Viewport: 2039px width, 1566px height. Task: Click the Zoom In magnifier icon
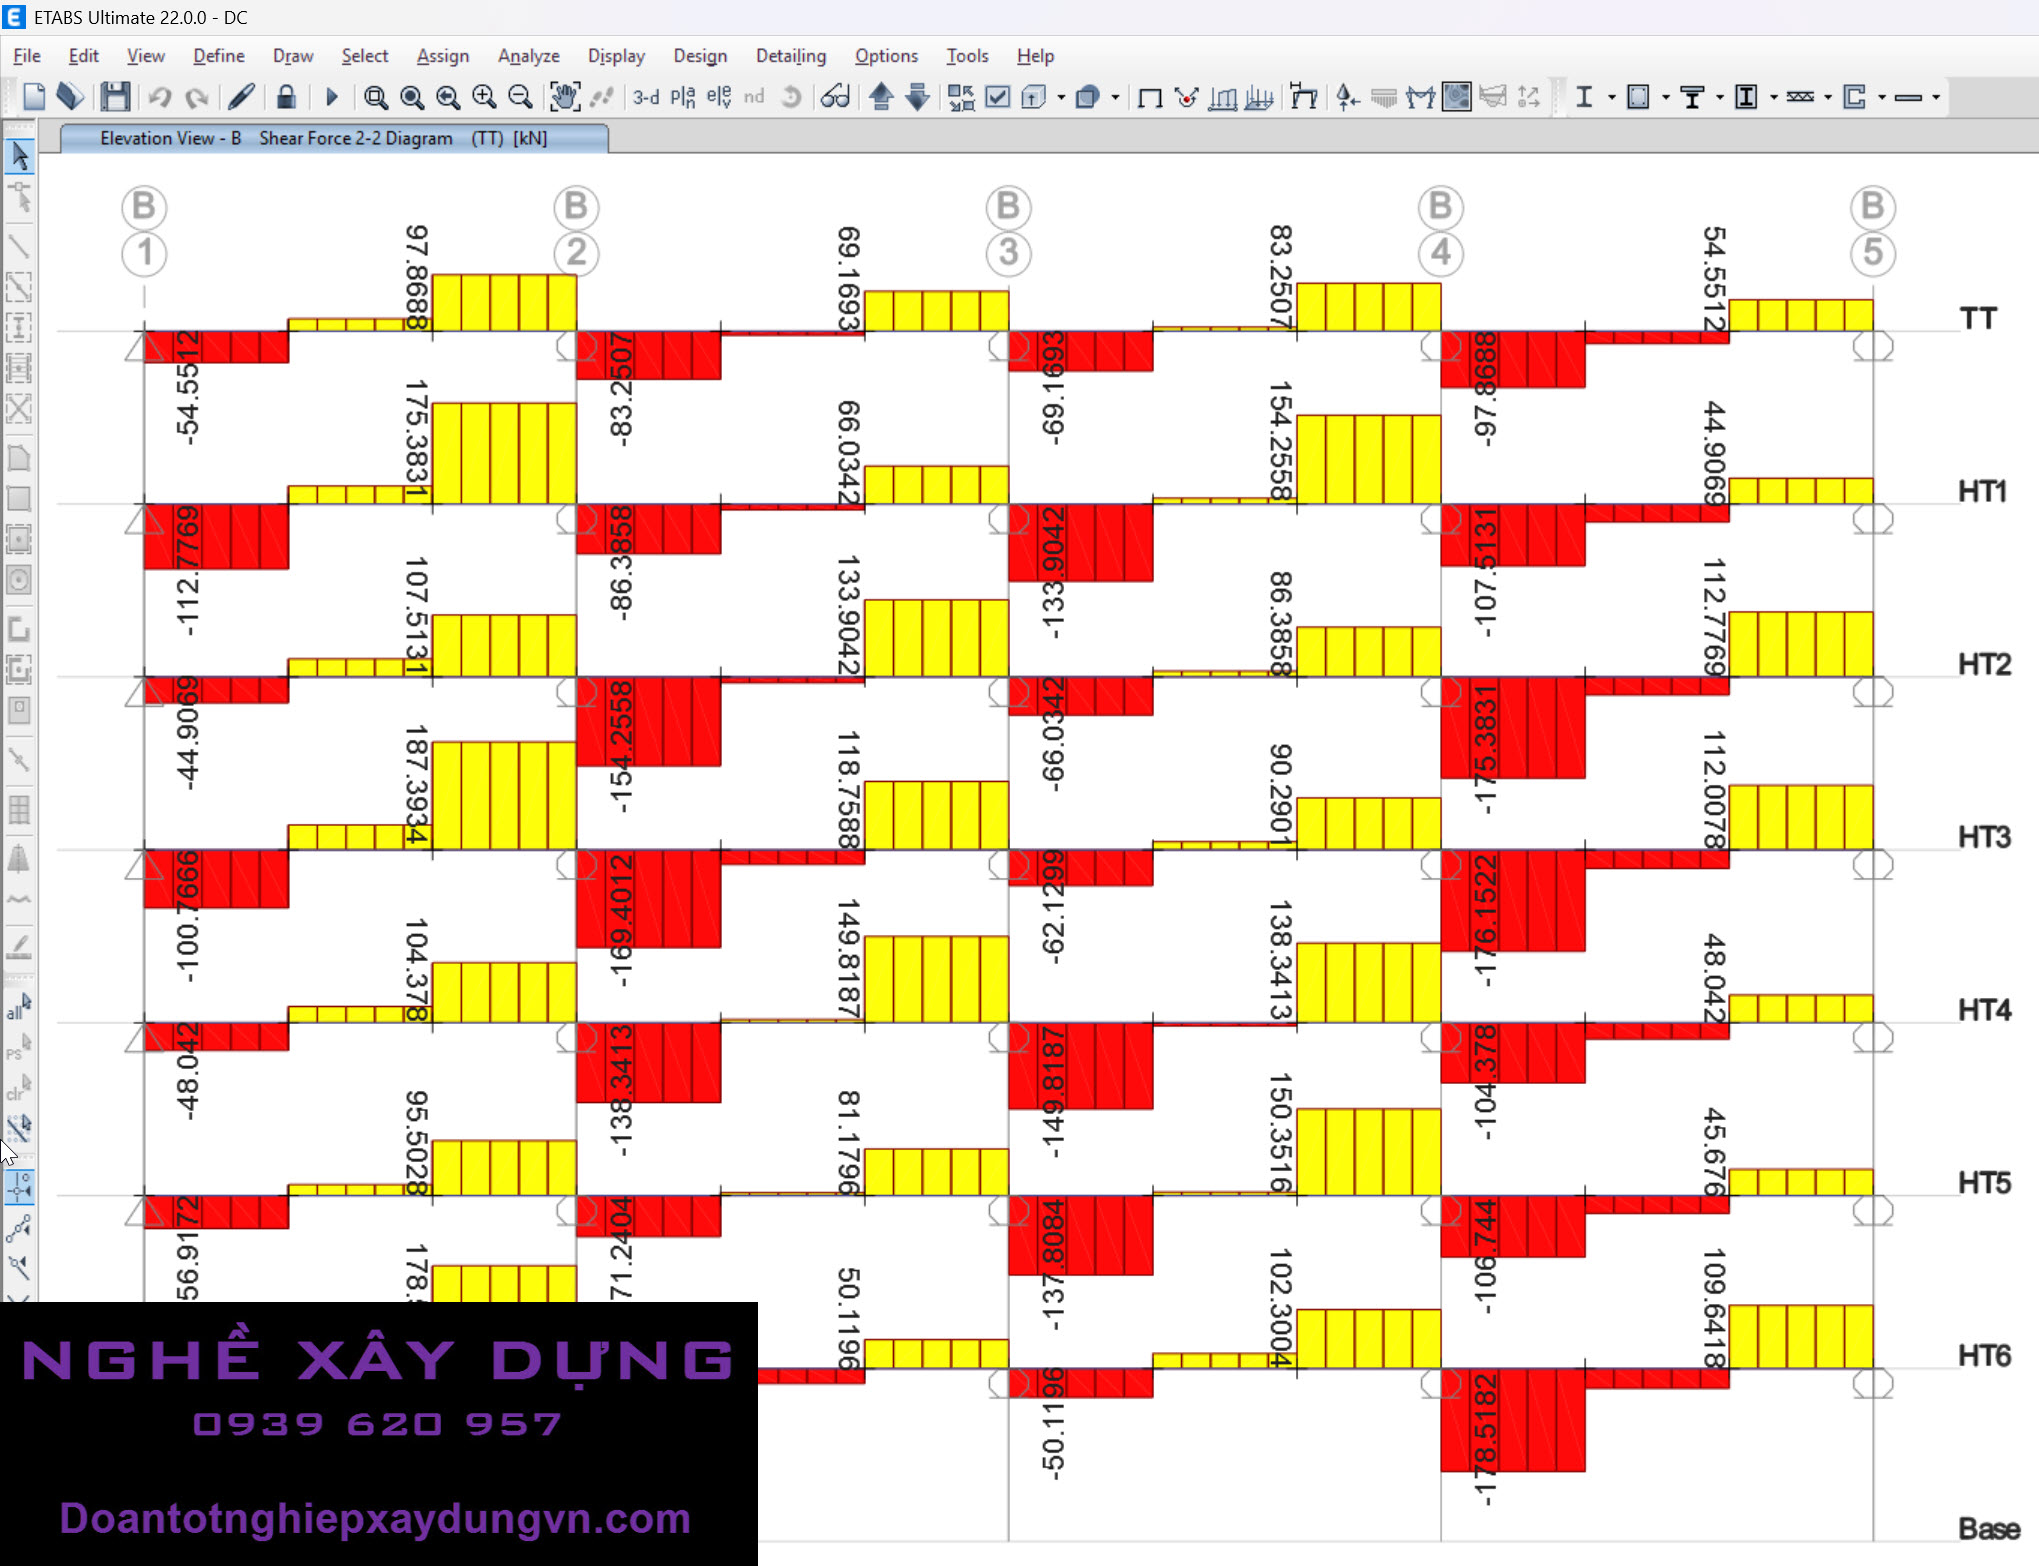click(x=484, y=97)
